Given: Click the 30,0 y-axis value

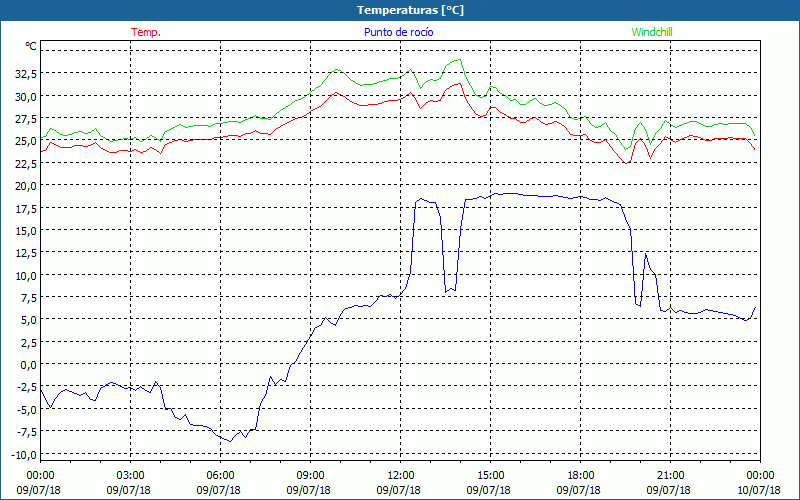Looking at the screenshot, I should tap(26, 96).
